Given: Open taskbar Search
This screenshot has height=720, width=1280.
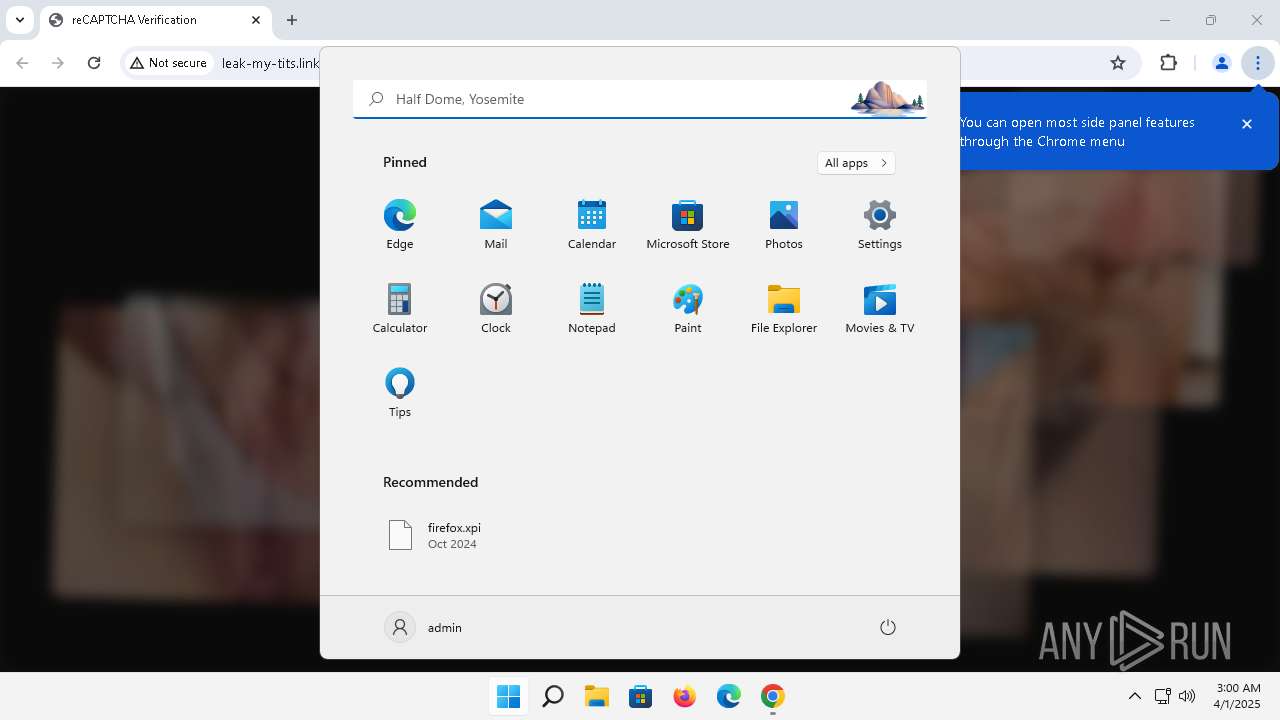Looking at the screenshot, I should coord(552,696).
